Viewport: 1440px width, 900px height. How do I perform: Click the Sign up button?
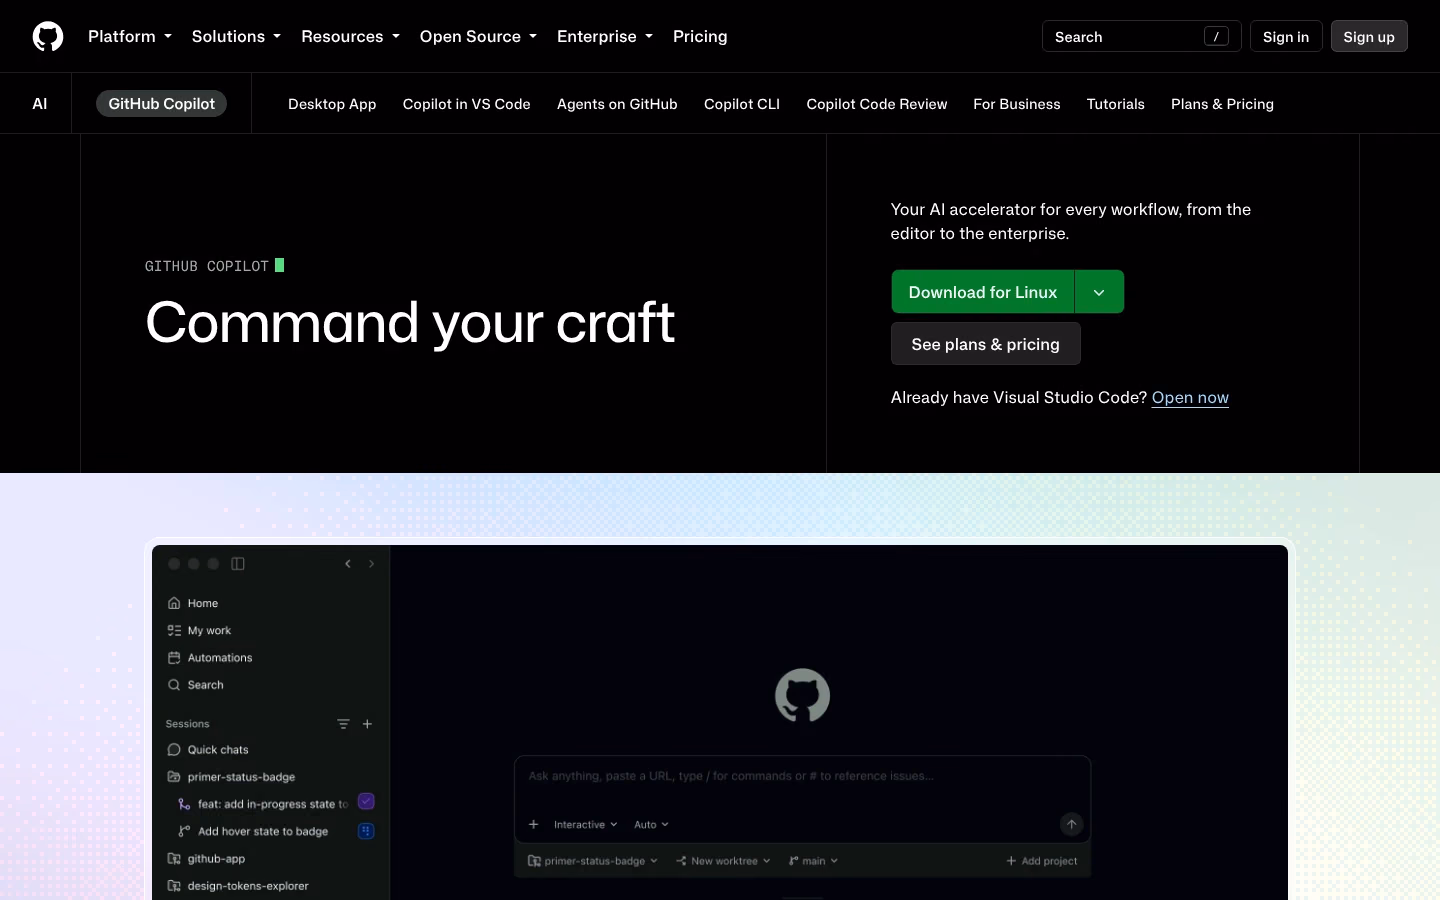[x=1369, y=36]
